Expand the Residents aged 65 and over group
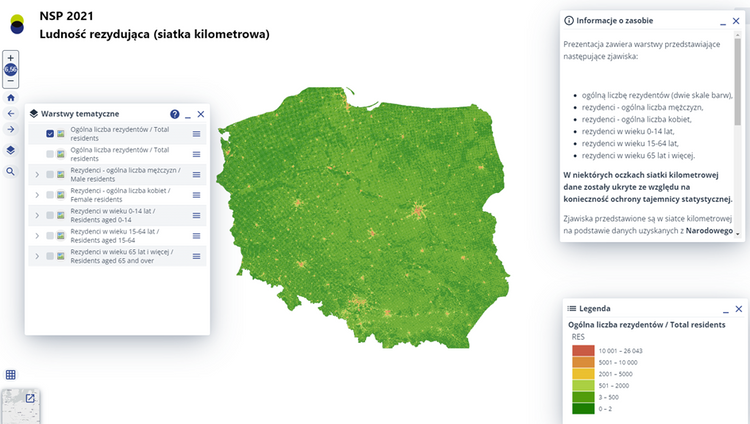The width and height of the screenshot is (750, 424). (37, 257)
